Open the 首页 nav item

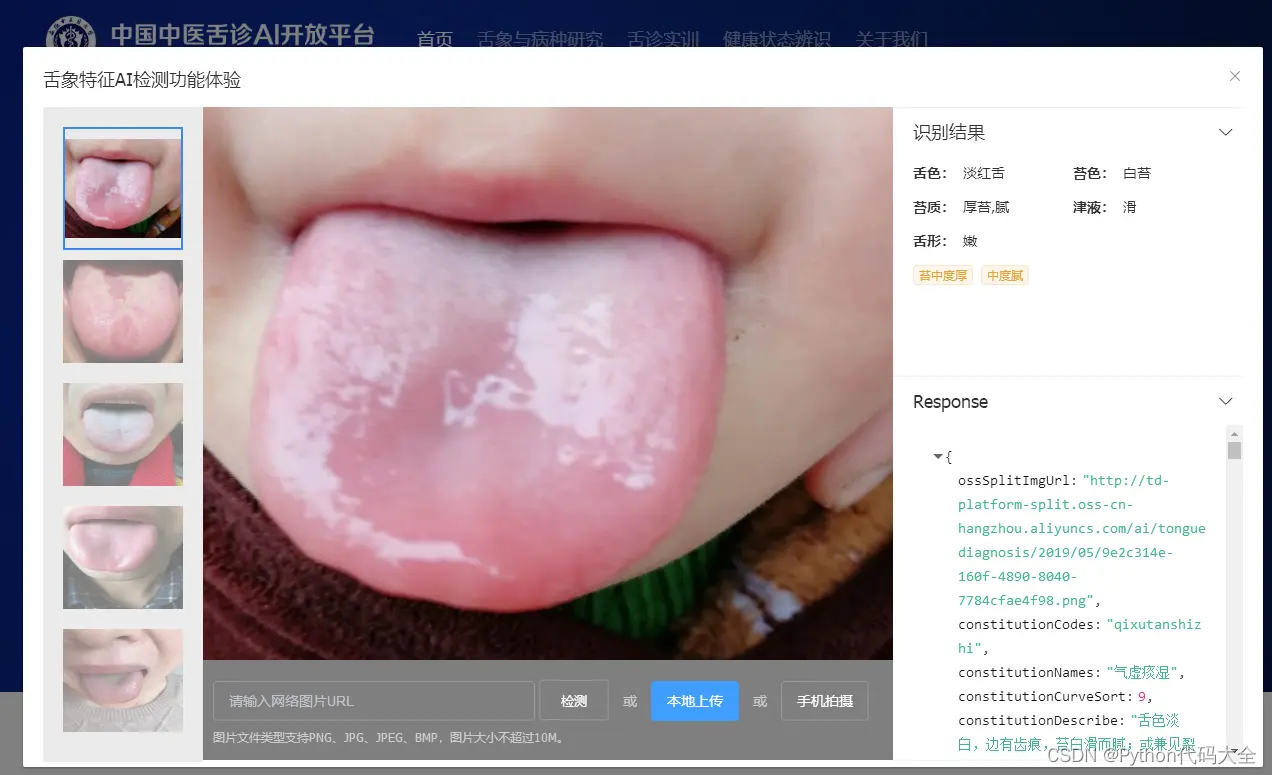click(435, 40)
